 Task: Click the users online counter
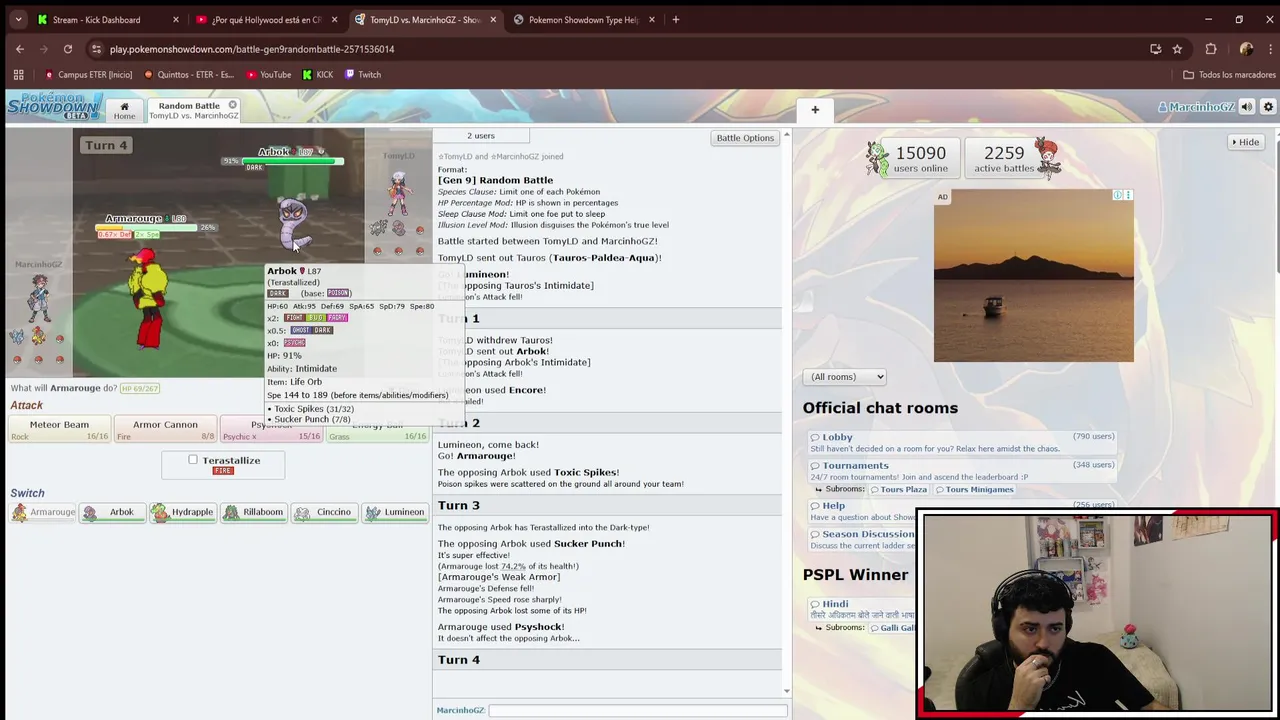[921, 158]
